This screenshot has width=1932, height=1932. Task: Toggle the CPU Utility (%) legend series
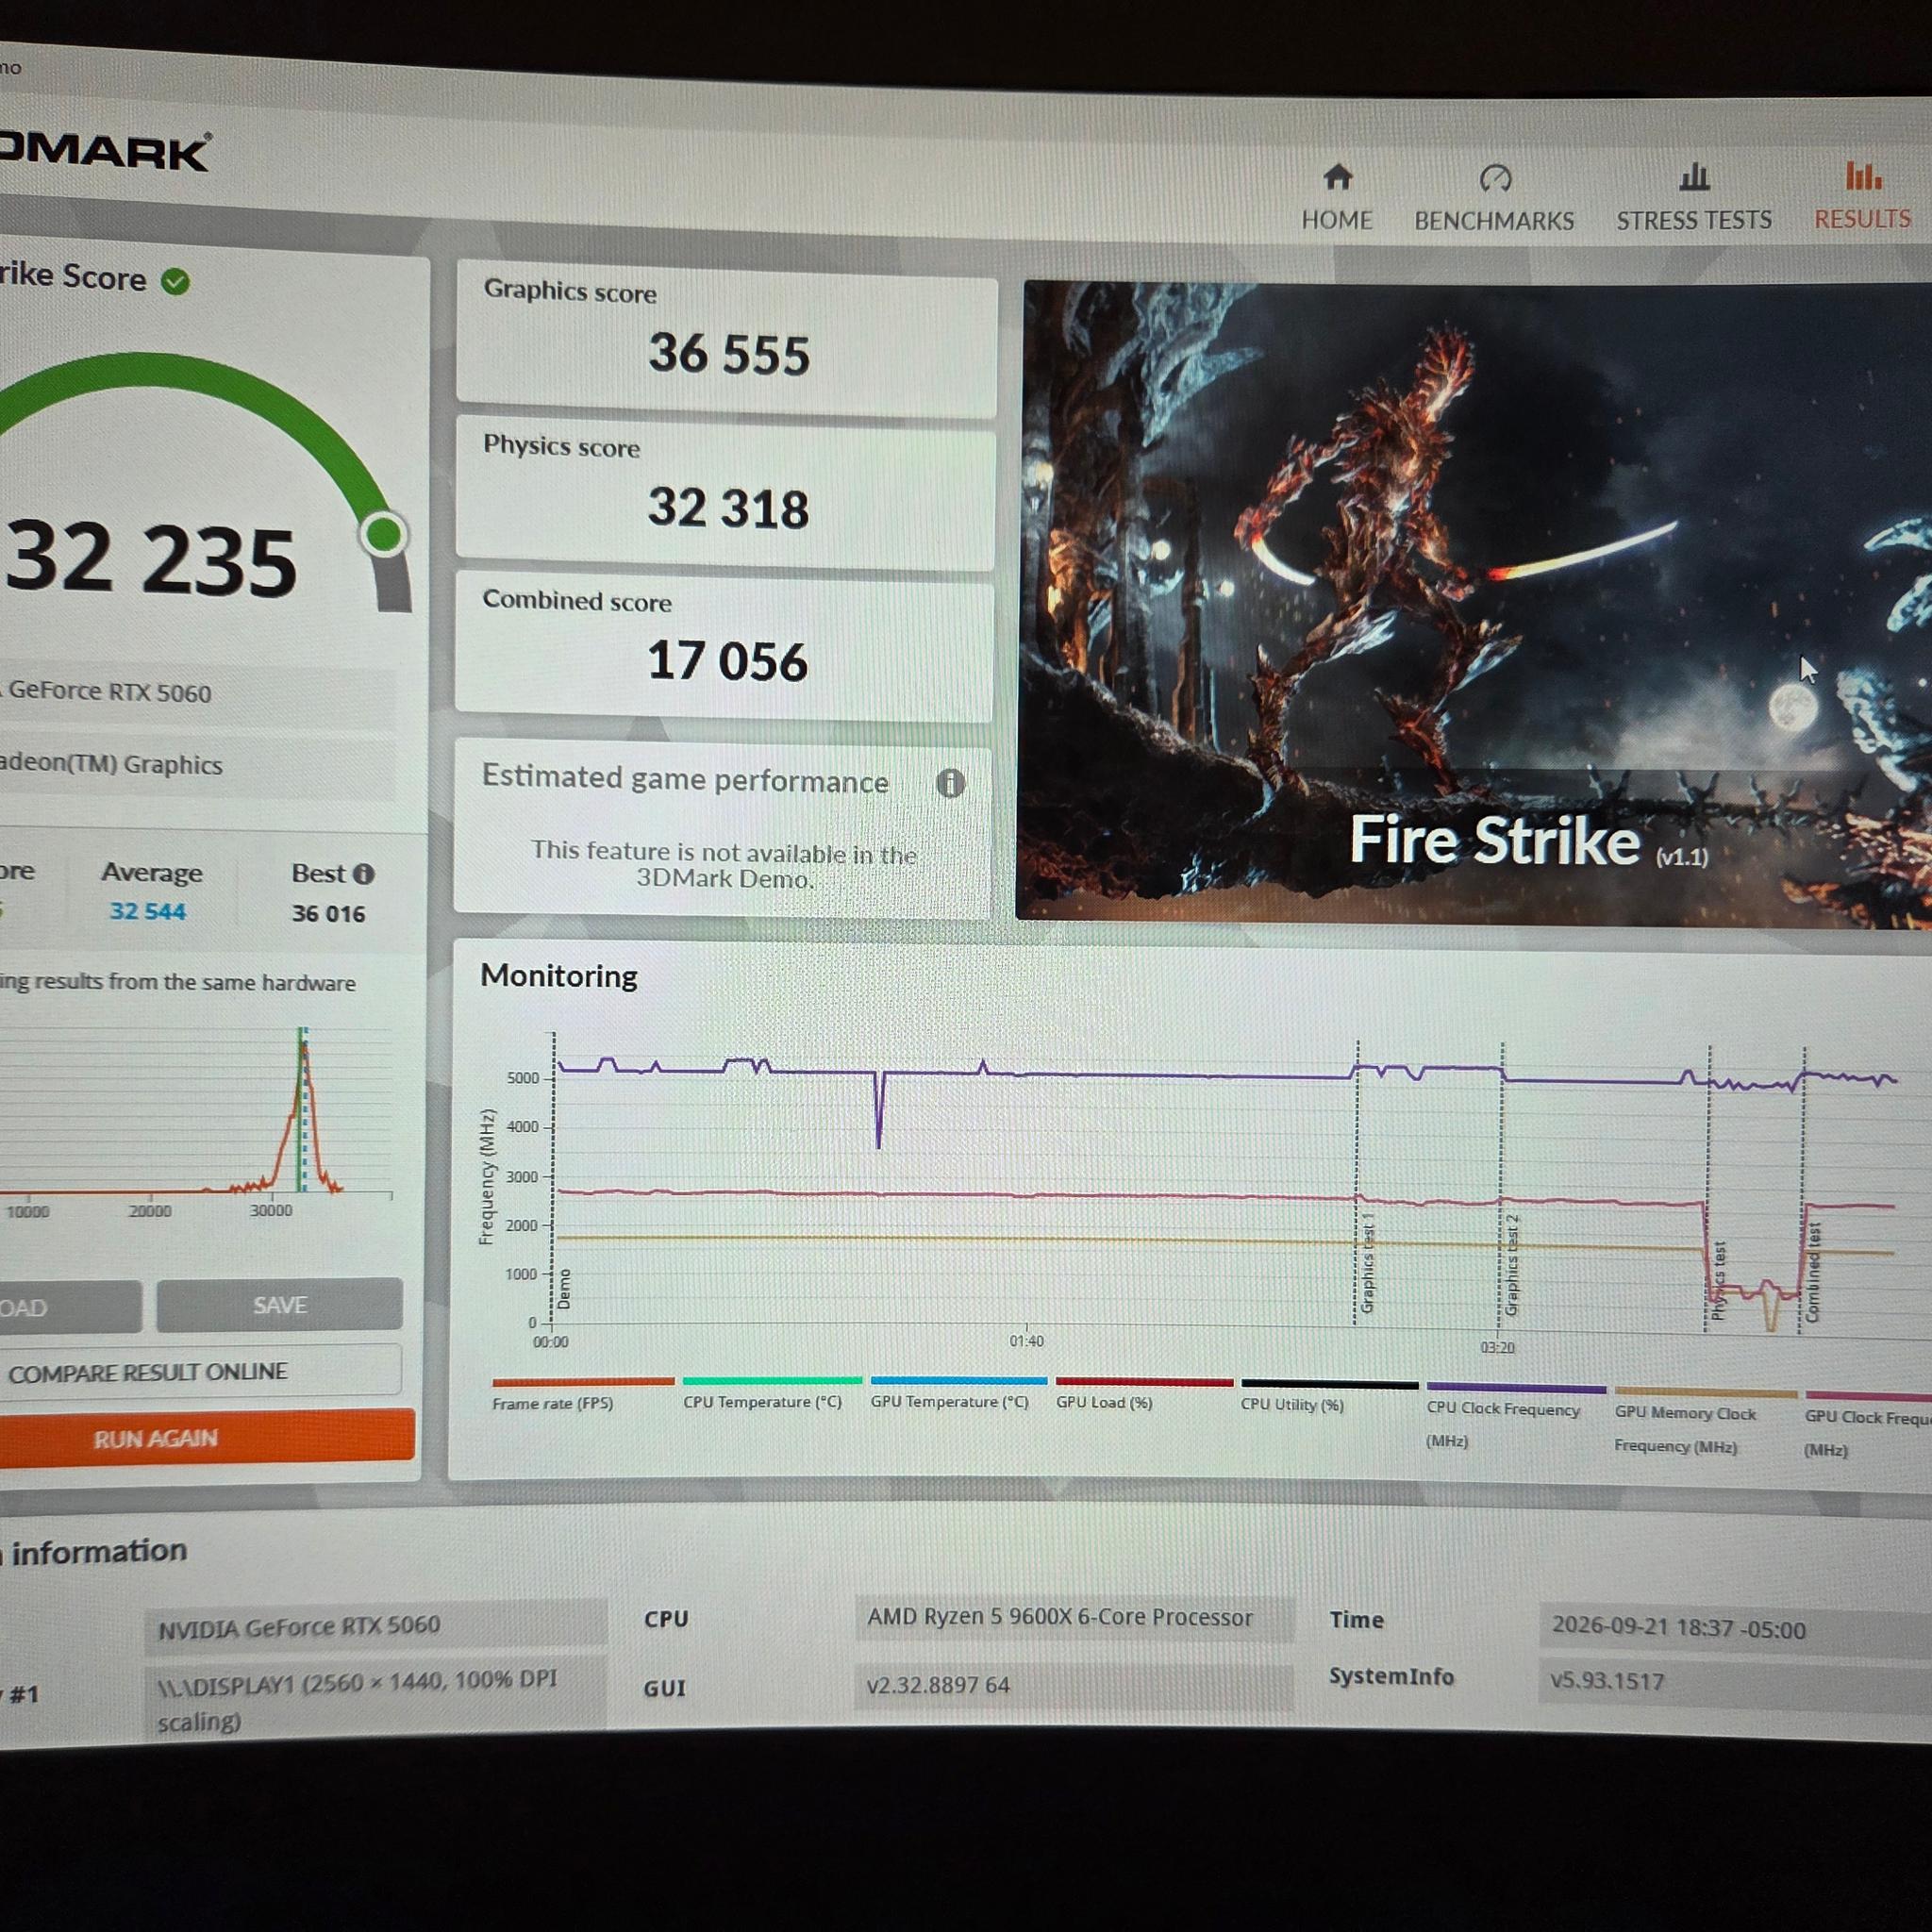[x=1329, y=1396]
